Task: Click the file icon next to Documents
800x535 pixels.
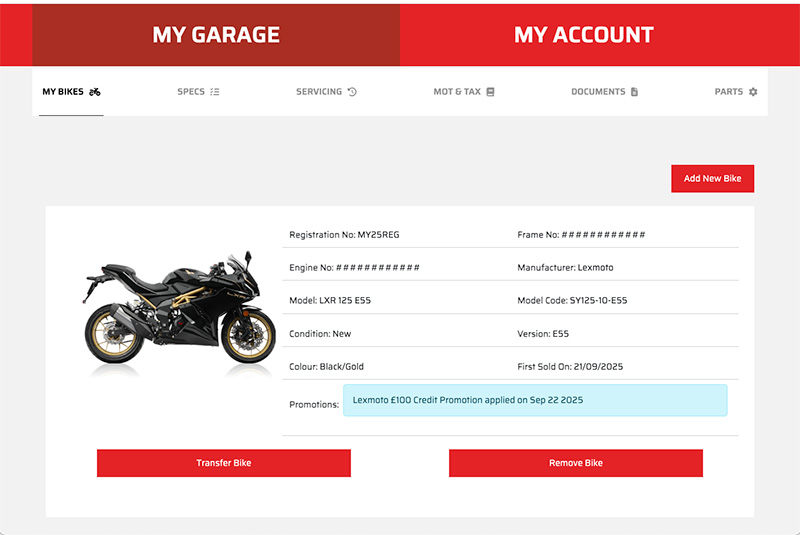Action: click(x=634, y=92)
